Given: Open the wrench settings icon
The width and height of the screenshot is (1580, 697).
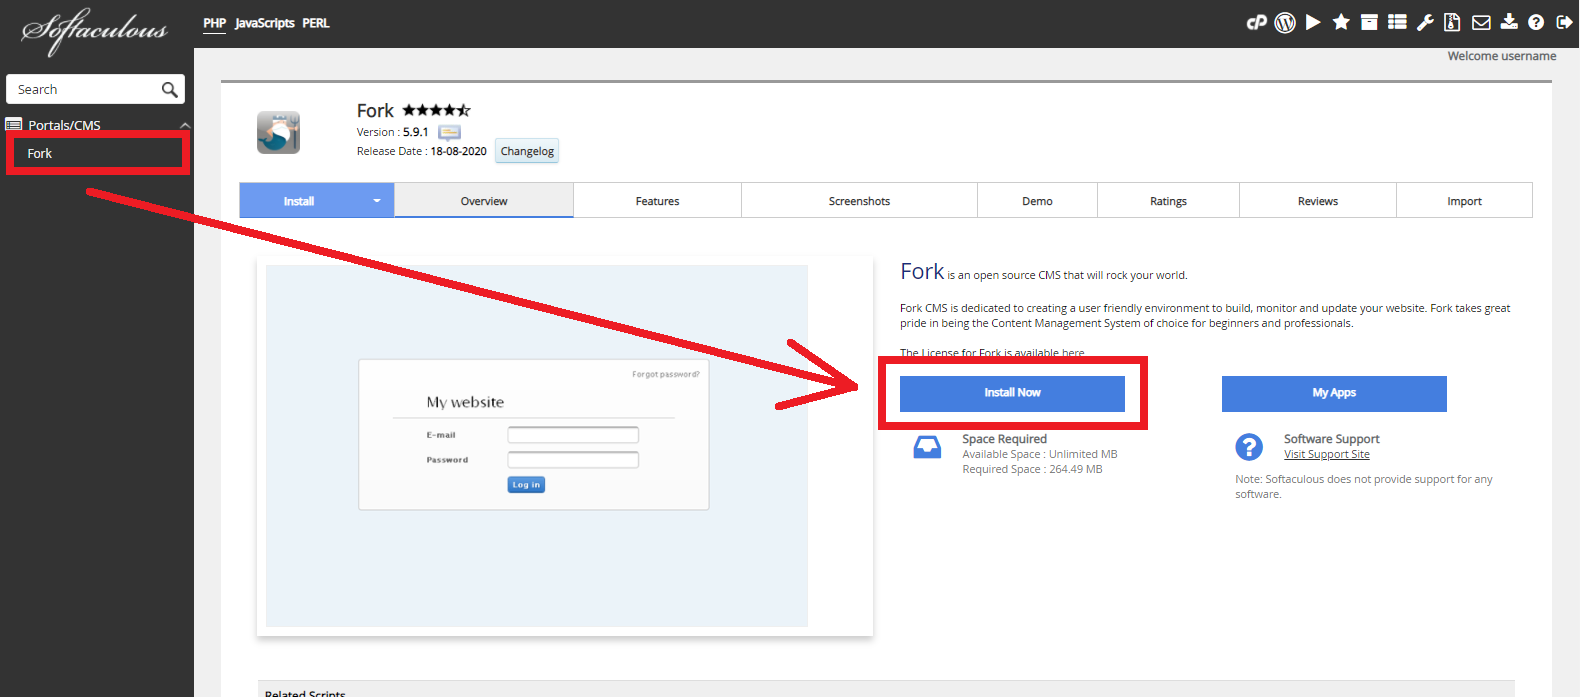Looking at the screenshot, I should pos(1425,22).
